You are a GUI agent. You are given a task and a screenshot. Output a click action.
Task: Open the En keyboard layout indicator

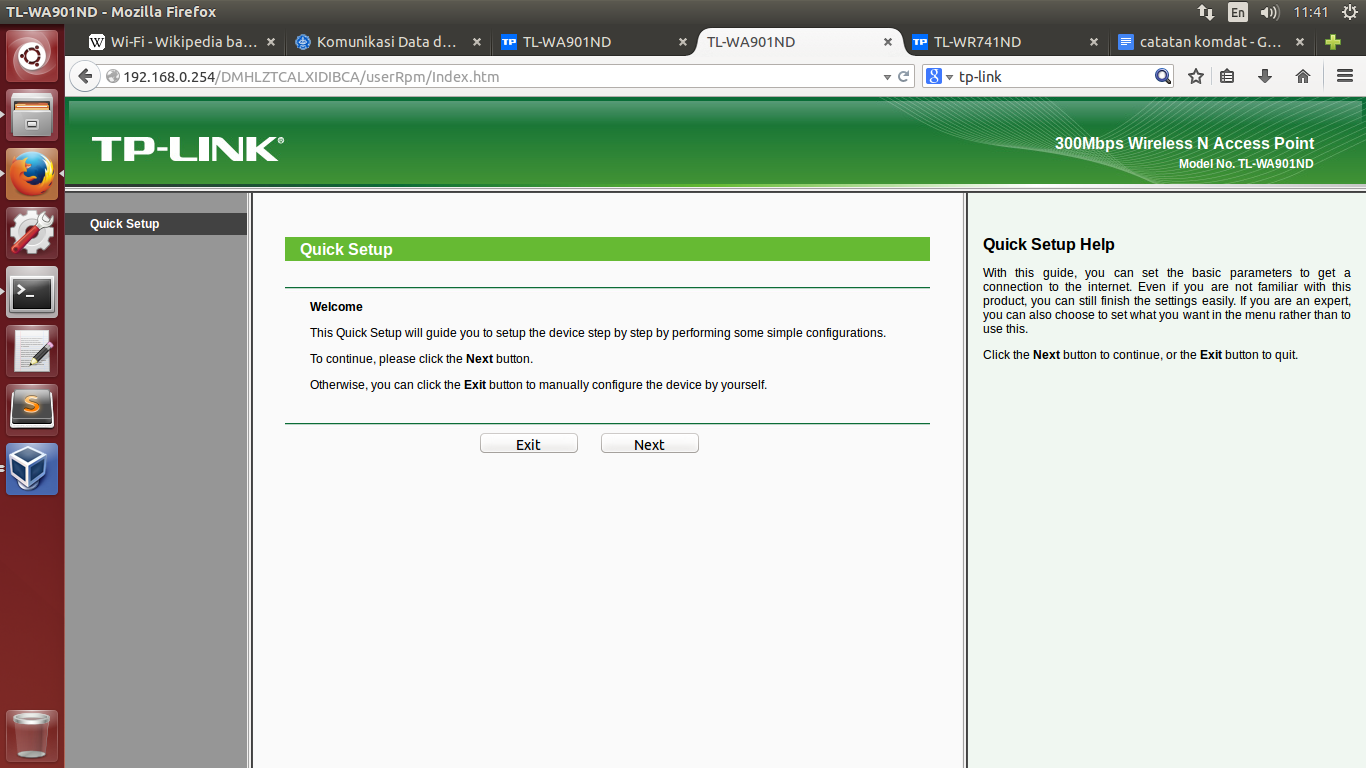pyautogui.click(x=1238, y=12)
